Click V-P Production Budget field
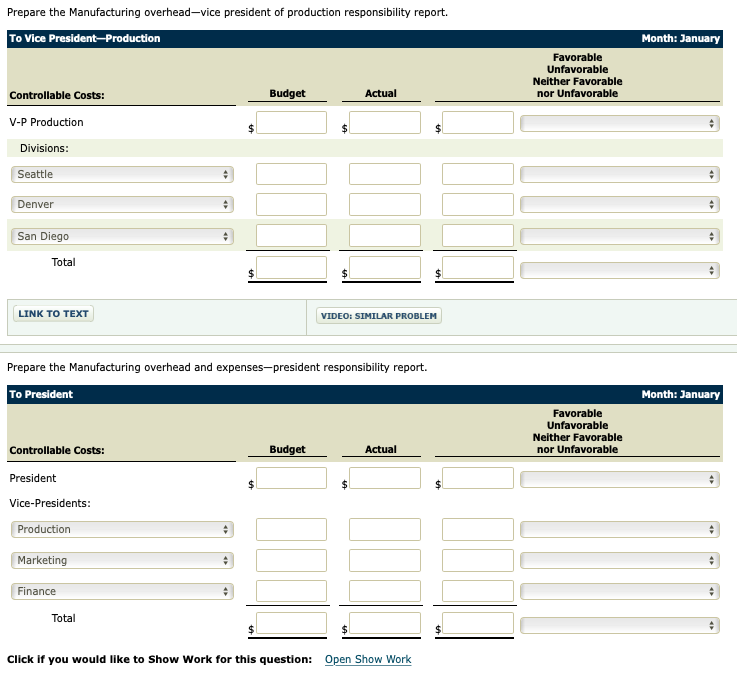737x675 pixels. (291, 123)
